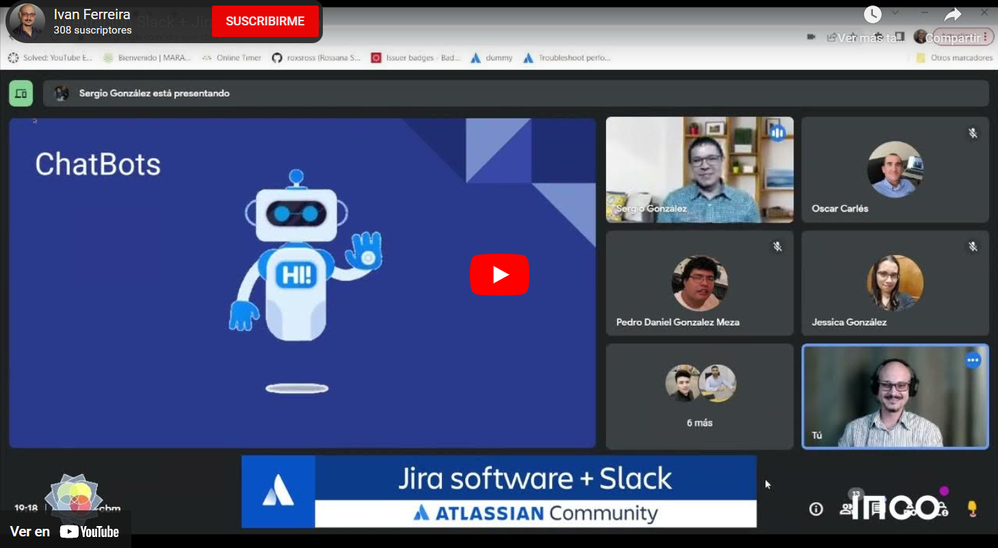The image size is (998, 548).
Task: Open Ivan Ferreira channel avatar
Action: pos(27,21)
